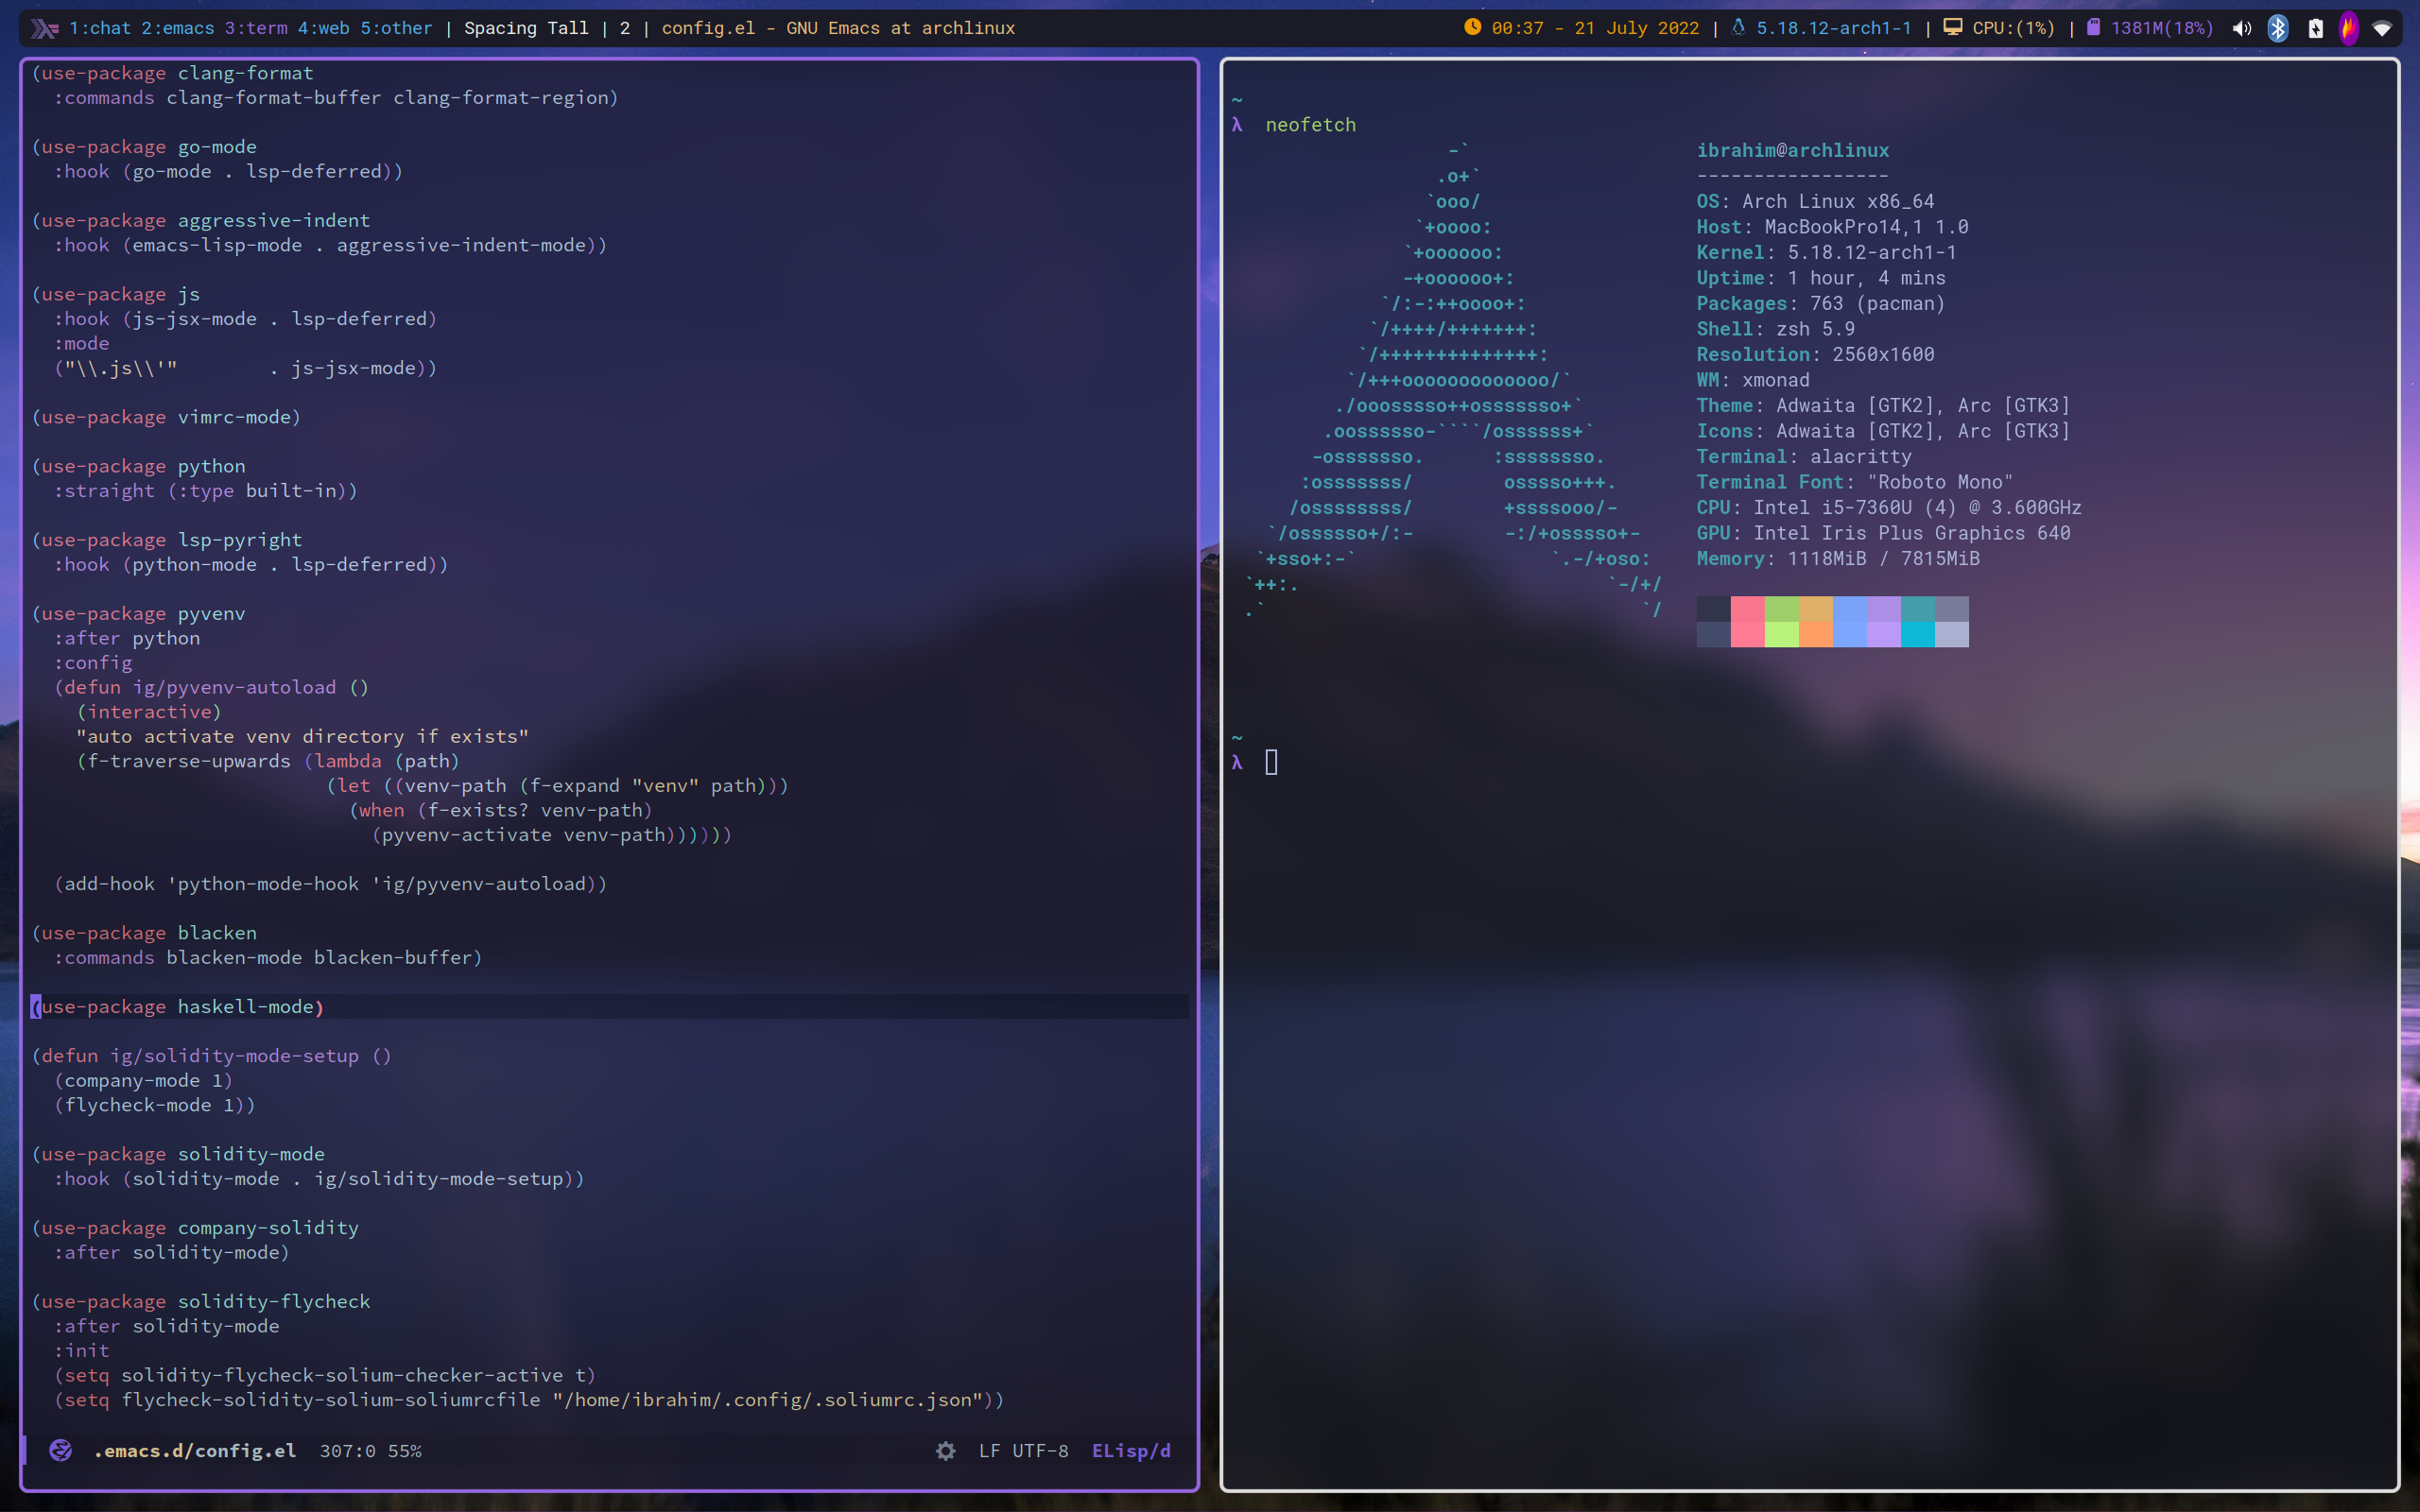Click the Tux penguin kernel icon

click(1738, 27)
